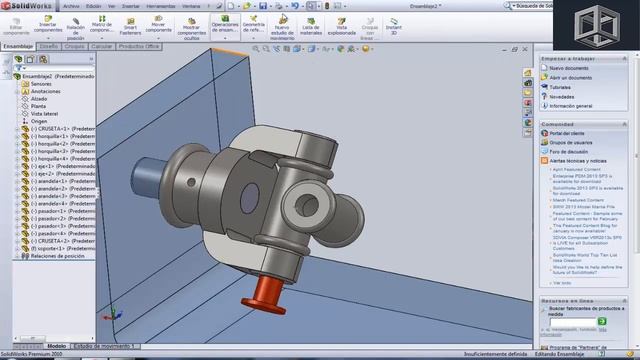Viewport: 640px width, 360px height.
Task: Click the Rebuild traffic light icon
Action: click(327, 6)
